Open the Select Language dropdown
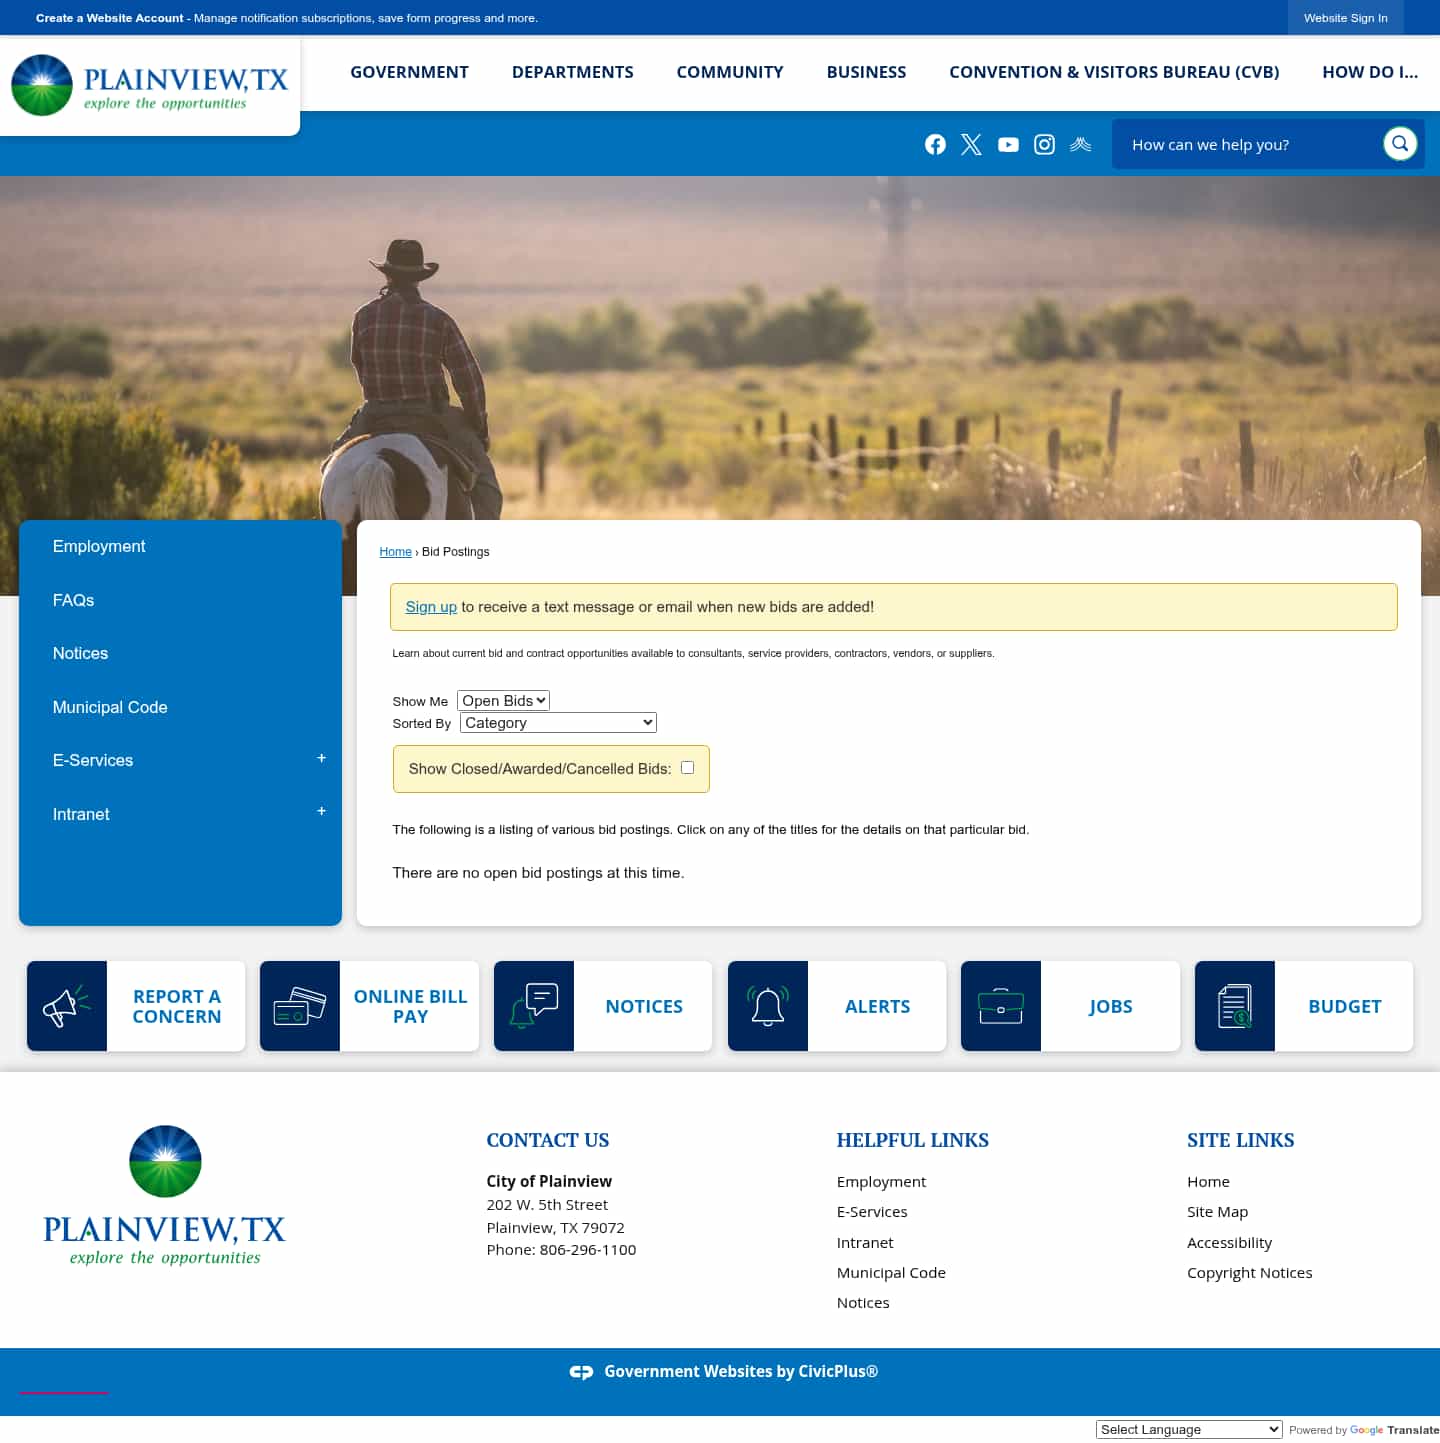Viewport: 1440px width, 1443px height. [1187, 1429]
